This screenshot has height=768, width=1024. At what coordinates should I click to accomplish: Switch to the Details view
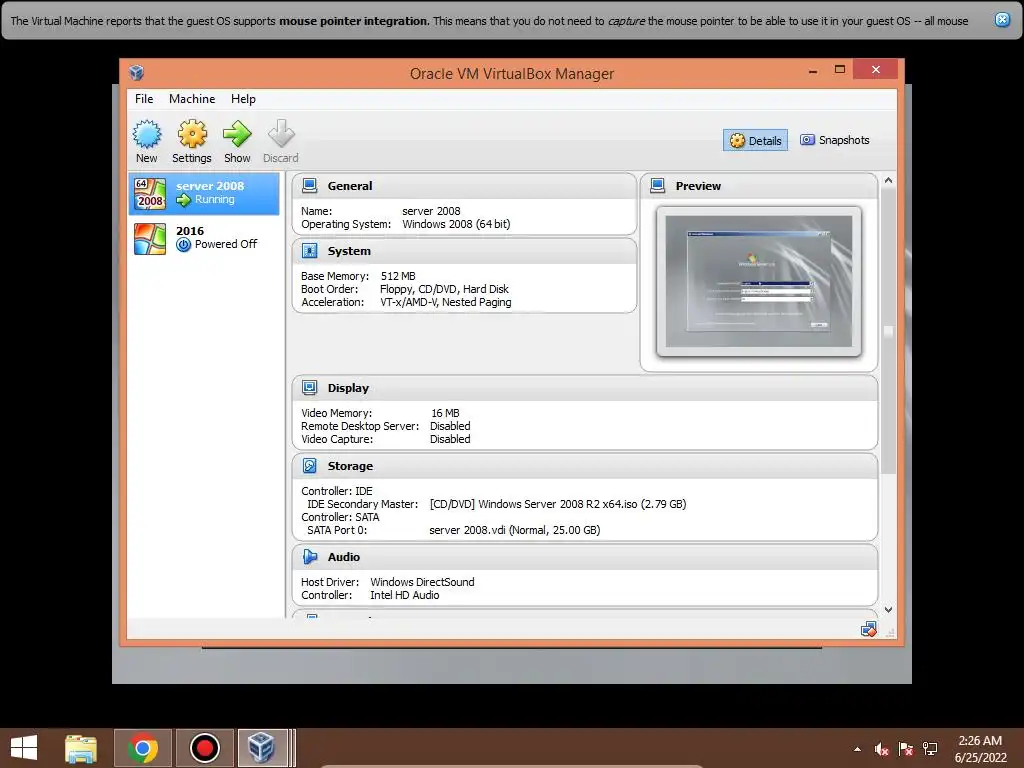[x=756, y=140]
